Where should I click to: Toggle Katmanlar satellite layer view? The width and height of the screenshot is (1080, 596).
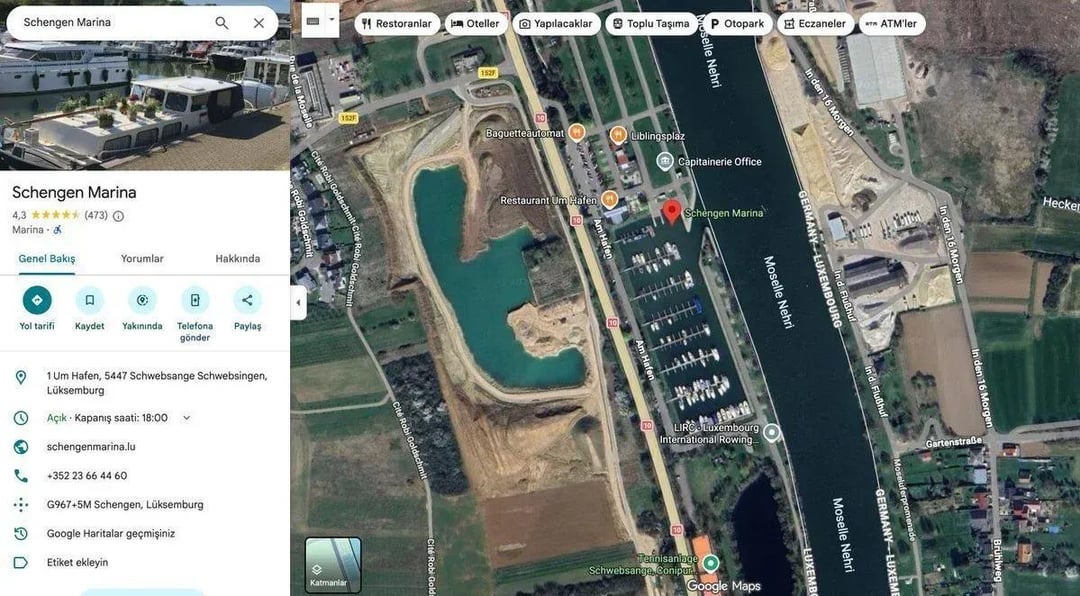coord(333,565)
